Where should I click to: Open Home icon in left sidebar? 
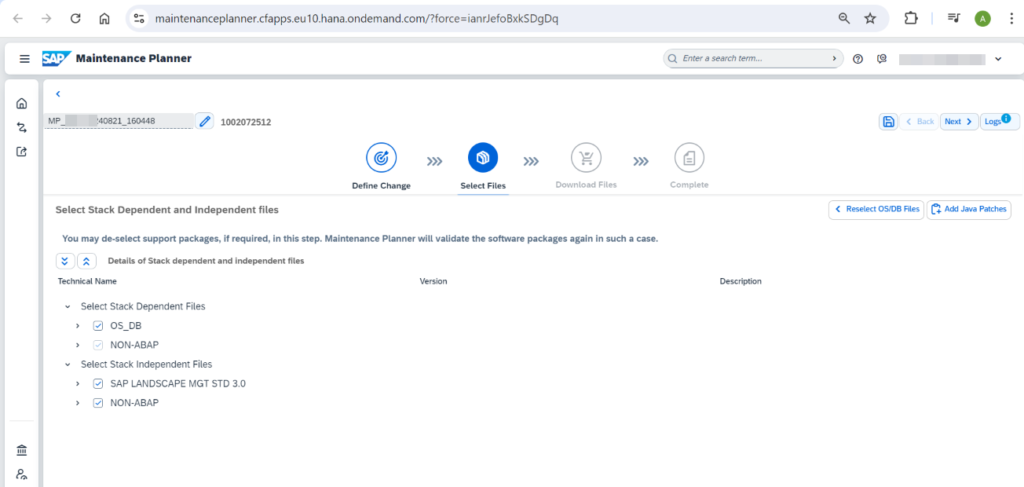click(22, 103)
